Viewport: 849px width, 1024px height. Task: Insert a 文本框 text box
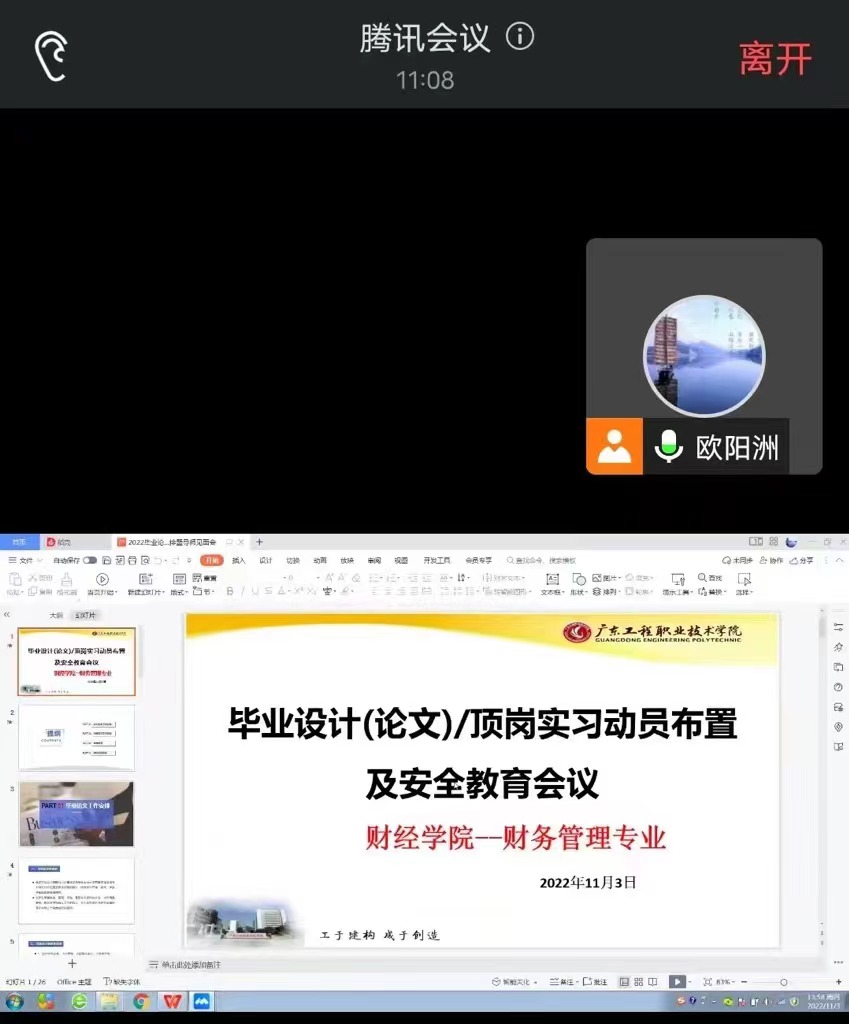[x=552, y=579]
